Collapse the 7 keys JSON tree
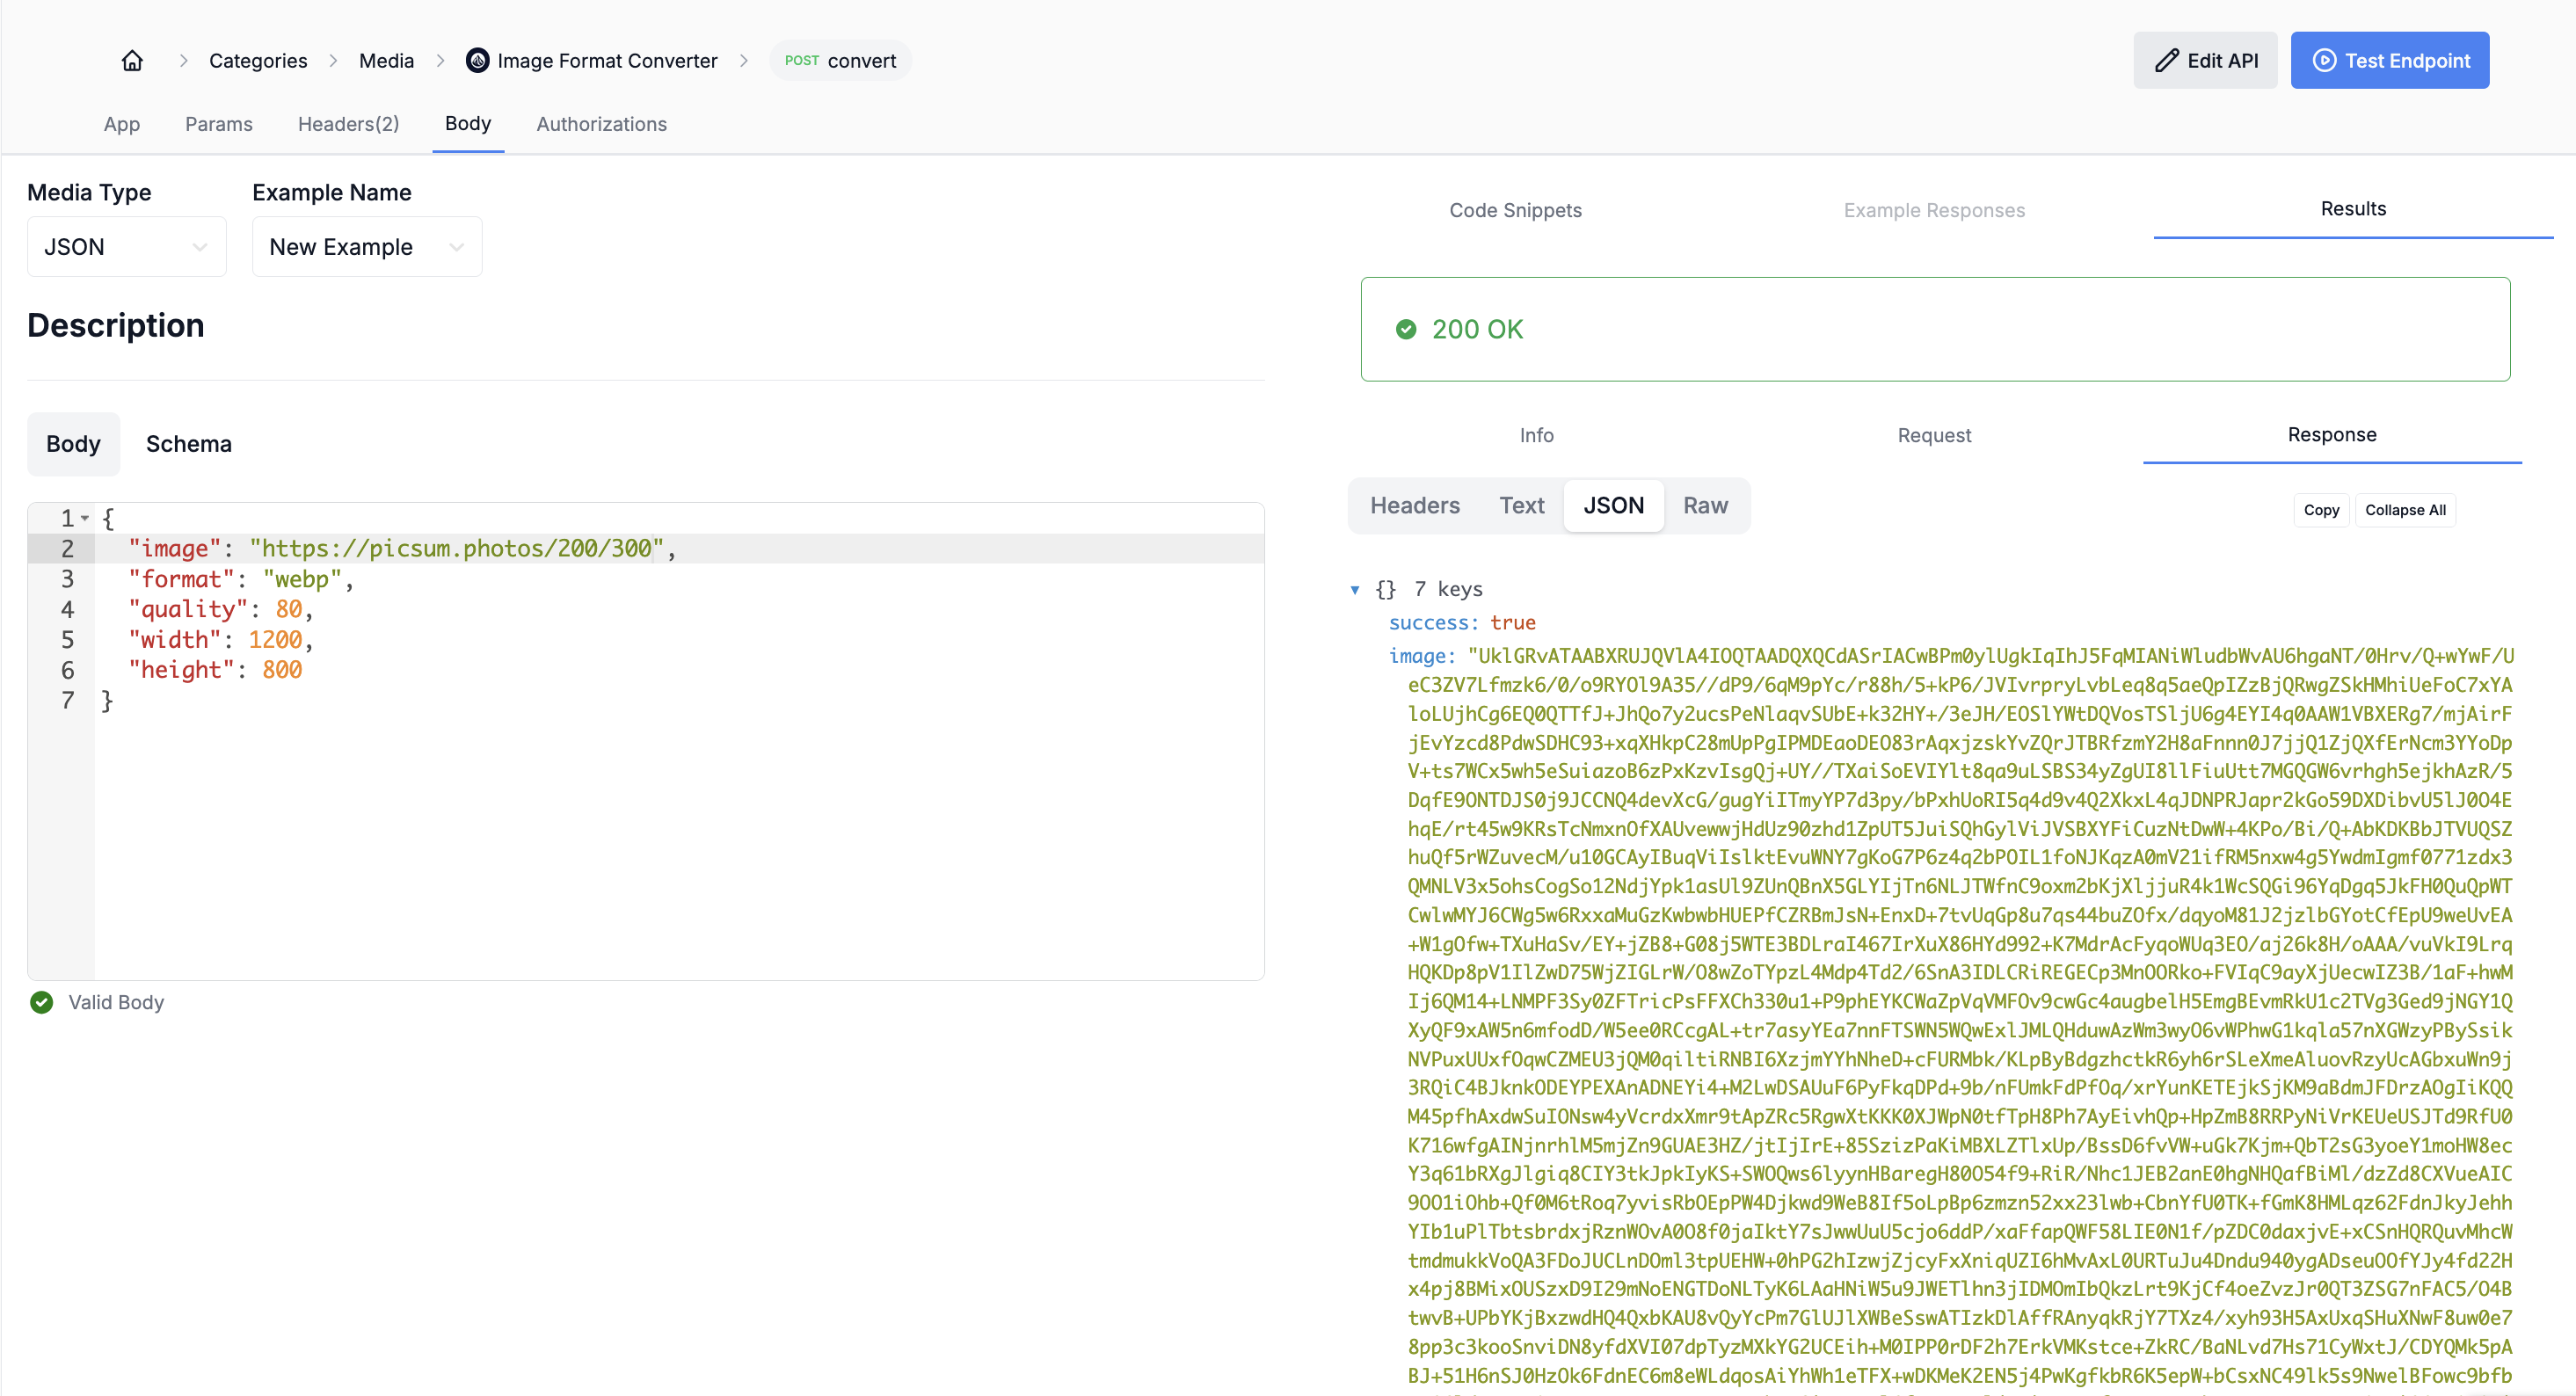The image size is (2576, 1396). [1354, 590]
